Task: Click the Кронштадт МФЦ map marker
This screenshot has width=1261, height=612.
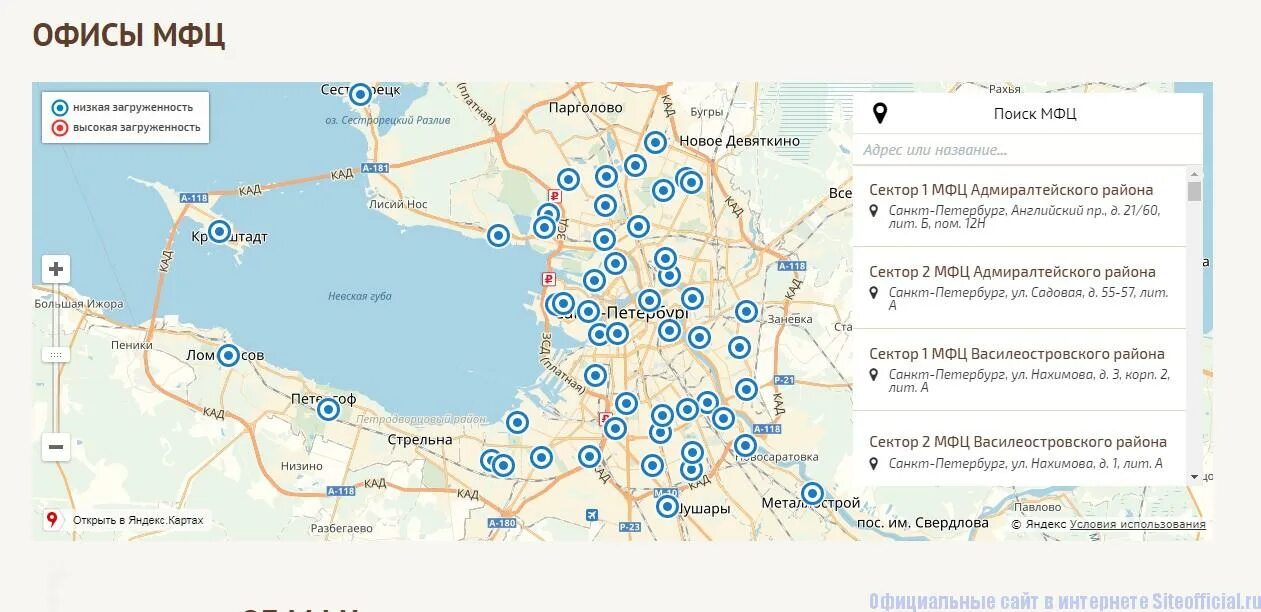Action: 219,231
